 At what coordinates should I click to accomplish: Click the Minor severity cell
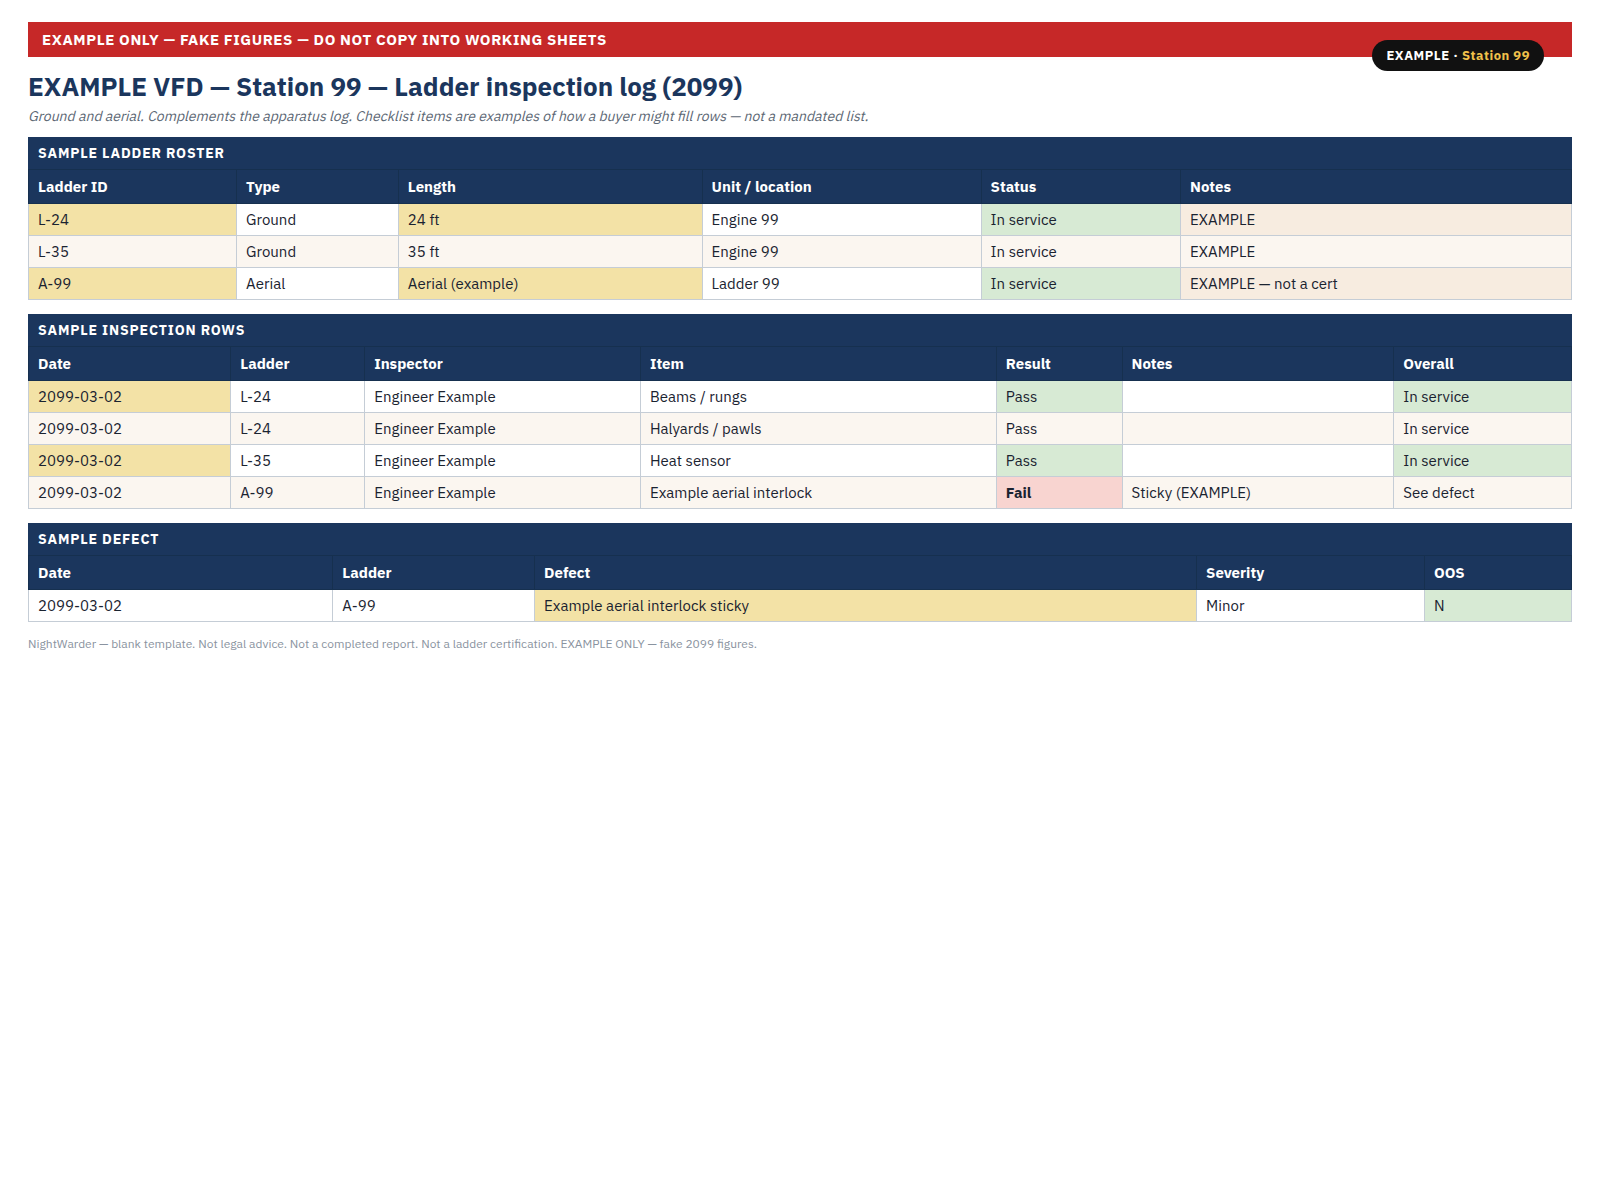click(1310, 606)
